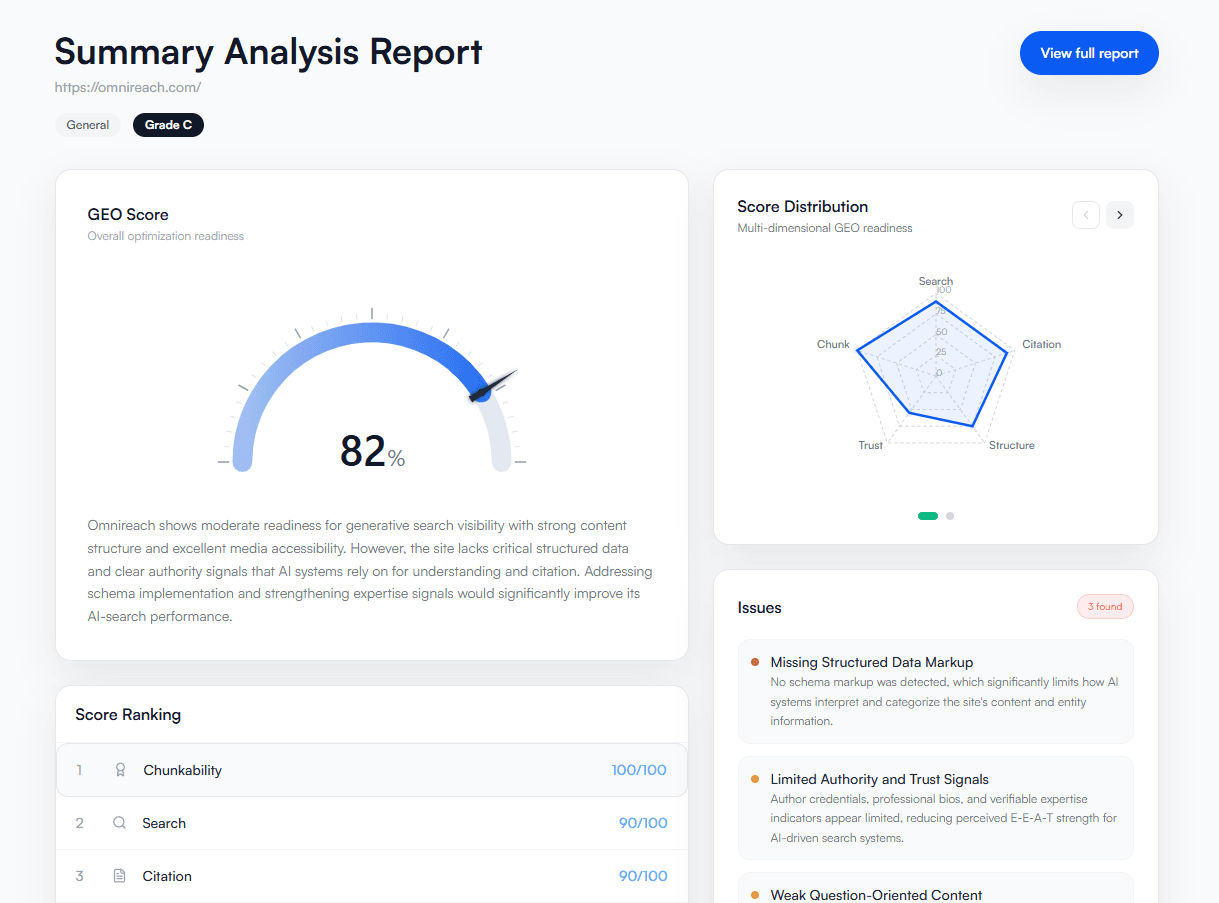The image size is (1219, 903).
Task: Click the Multi-dimensional GEO readiness subtitle
Action: tap(825, 228)
